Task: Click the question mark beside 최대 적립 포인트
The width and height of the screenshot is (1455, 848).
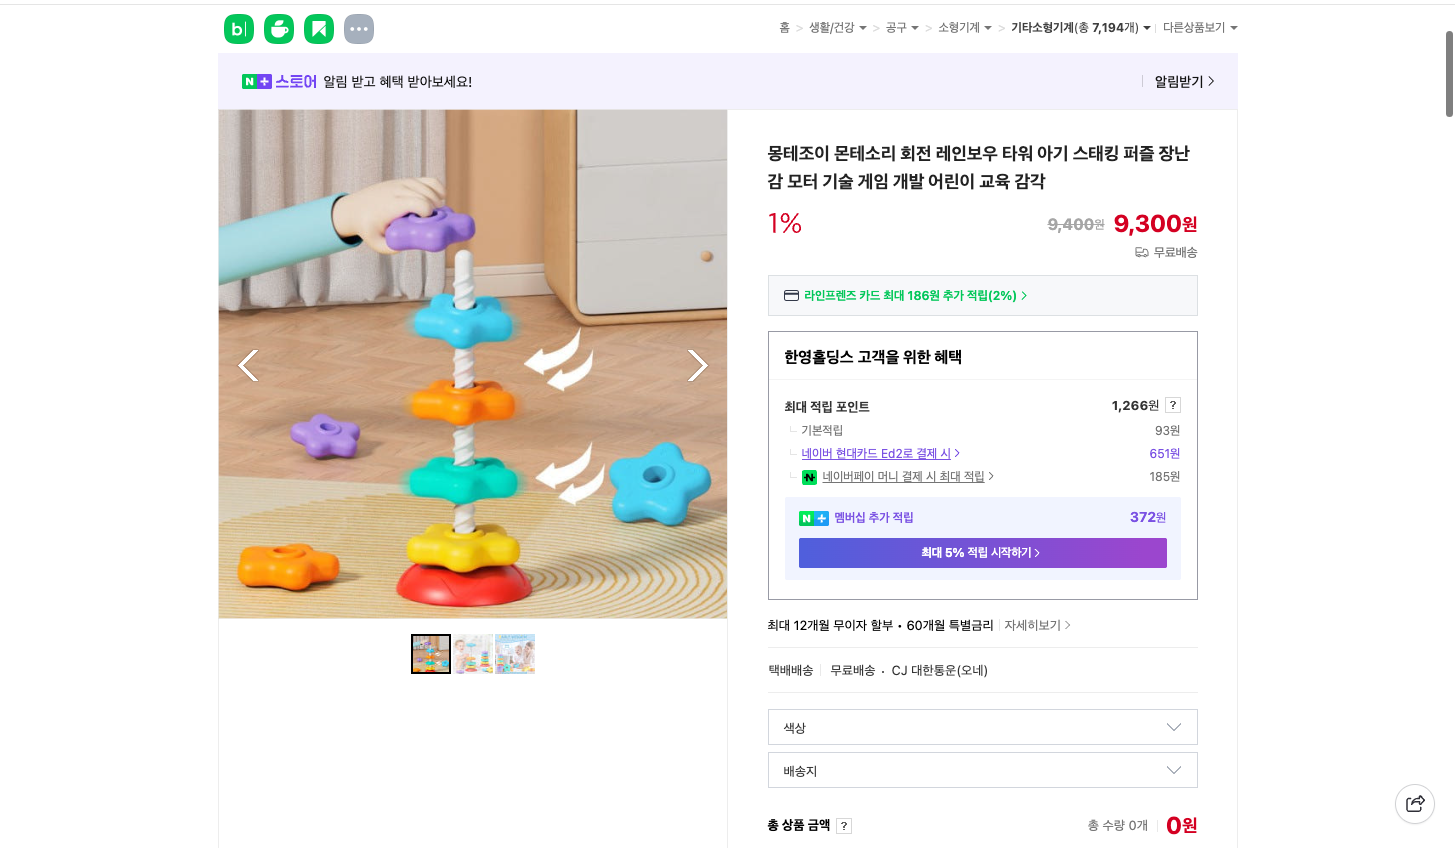Action: click(1172, 405)
